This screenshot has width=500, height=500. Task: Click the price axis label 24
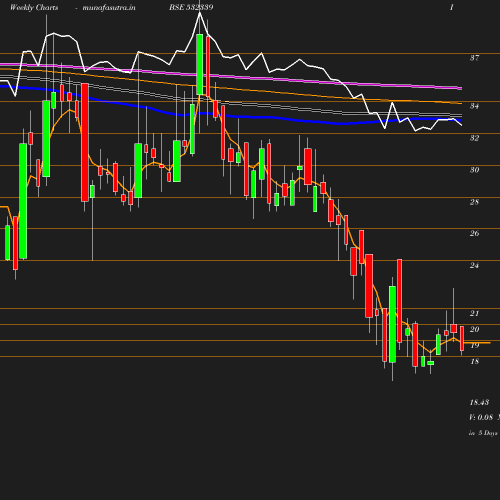[x=474, y=265]
